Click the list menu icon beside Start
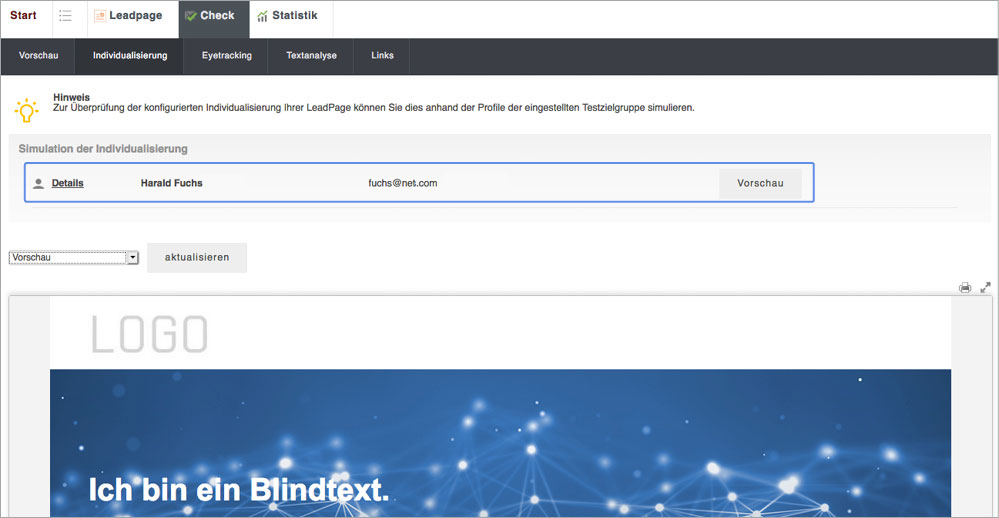The image size is (999, 518). (x=65, y=16)
